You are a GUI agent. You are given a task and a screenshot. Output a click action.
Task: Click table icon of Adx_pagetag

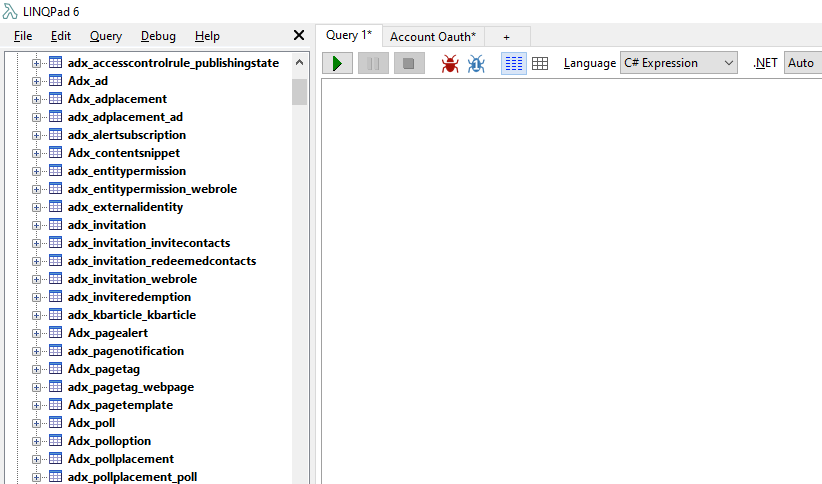pos(56,369)
